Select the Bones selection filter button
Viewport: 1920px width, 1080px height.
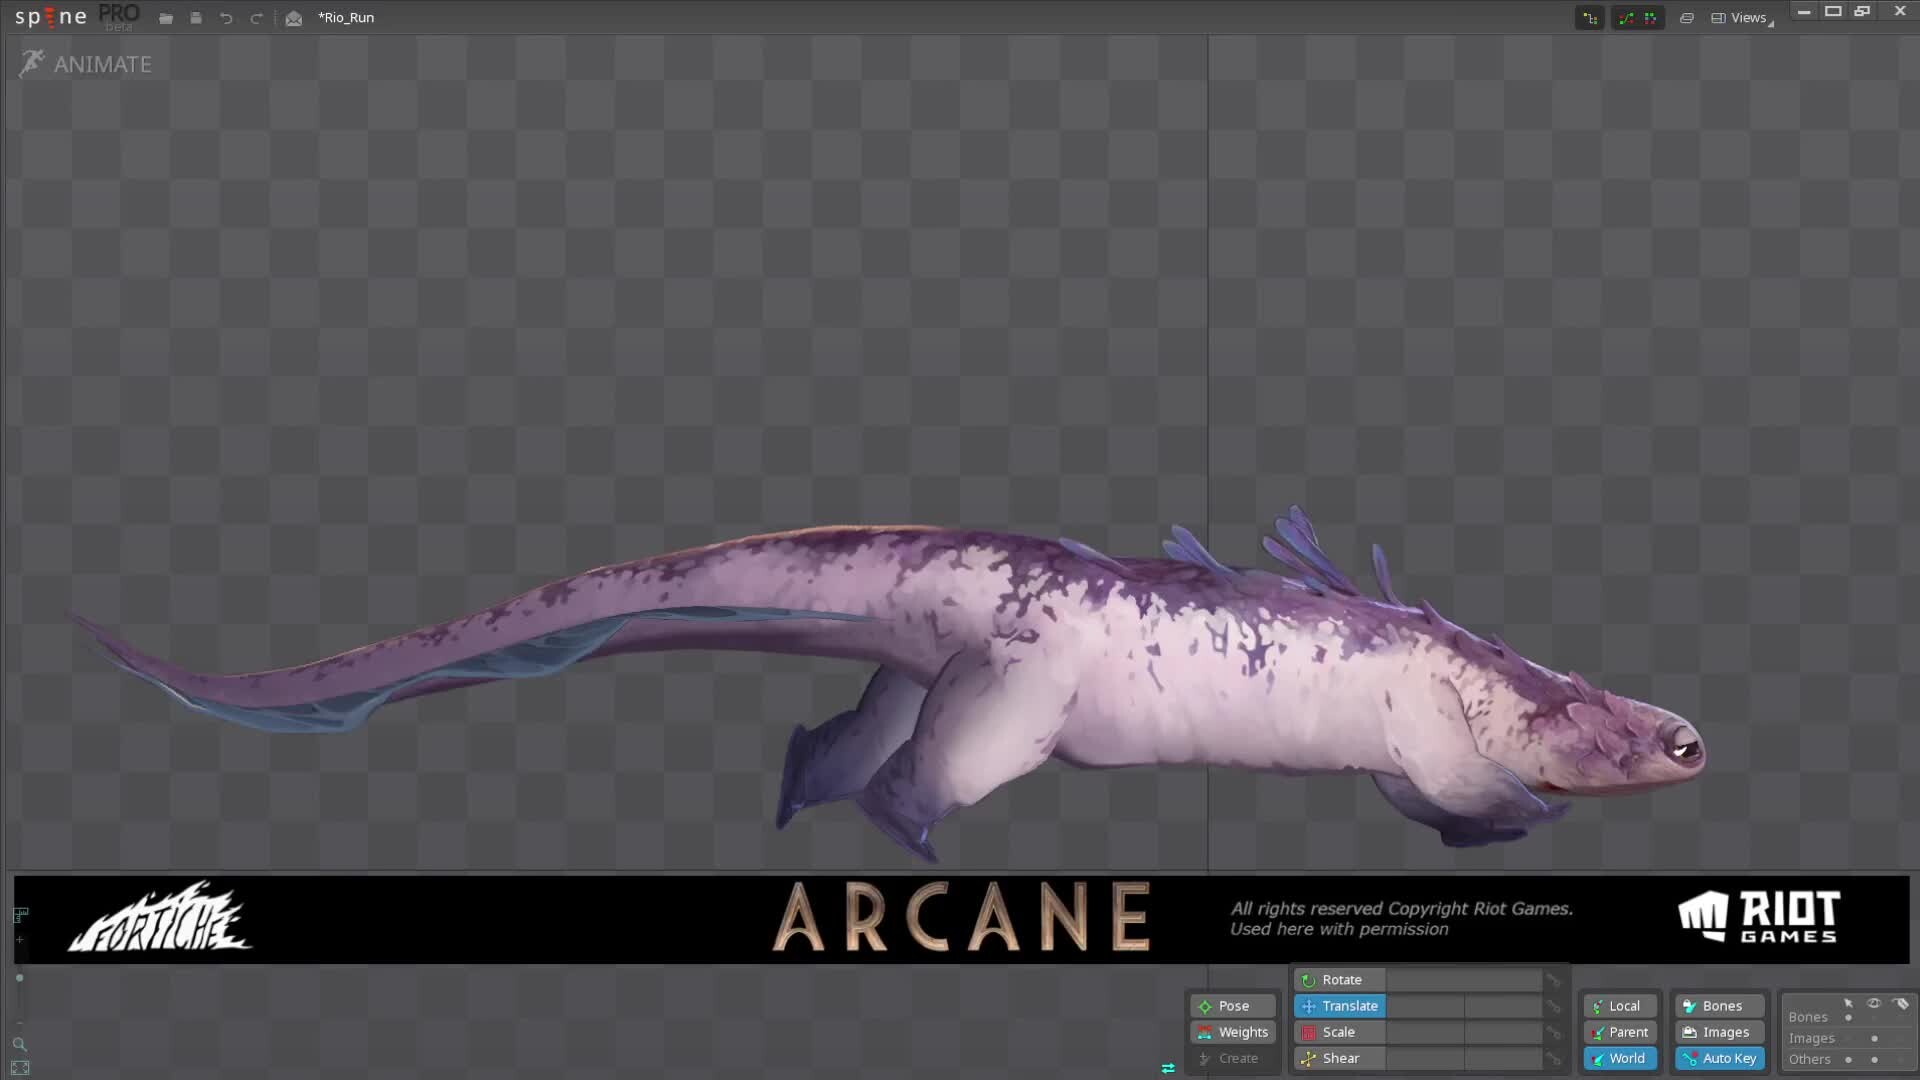pos(1718,1005)
